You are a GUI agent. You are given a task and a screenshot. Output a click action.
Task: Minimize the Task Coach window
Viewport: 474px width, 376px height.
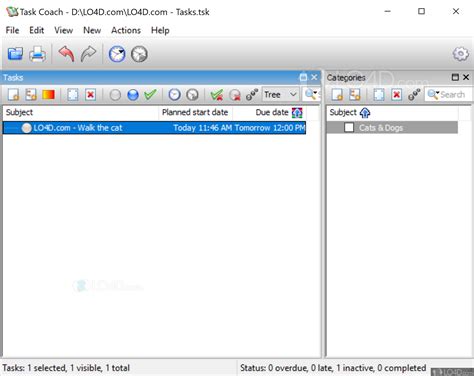[x=387, y=11]
